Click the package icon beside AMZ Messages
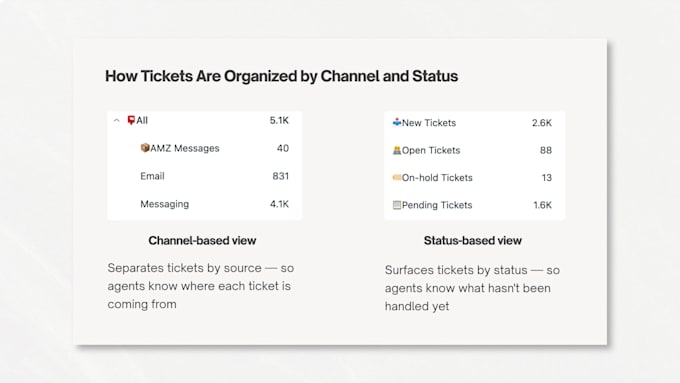This screenshot has height=383, width=680. tap(145, 148)
